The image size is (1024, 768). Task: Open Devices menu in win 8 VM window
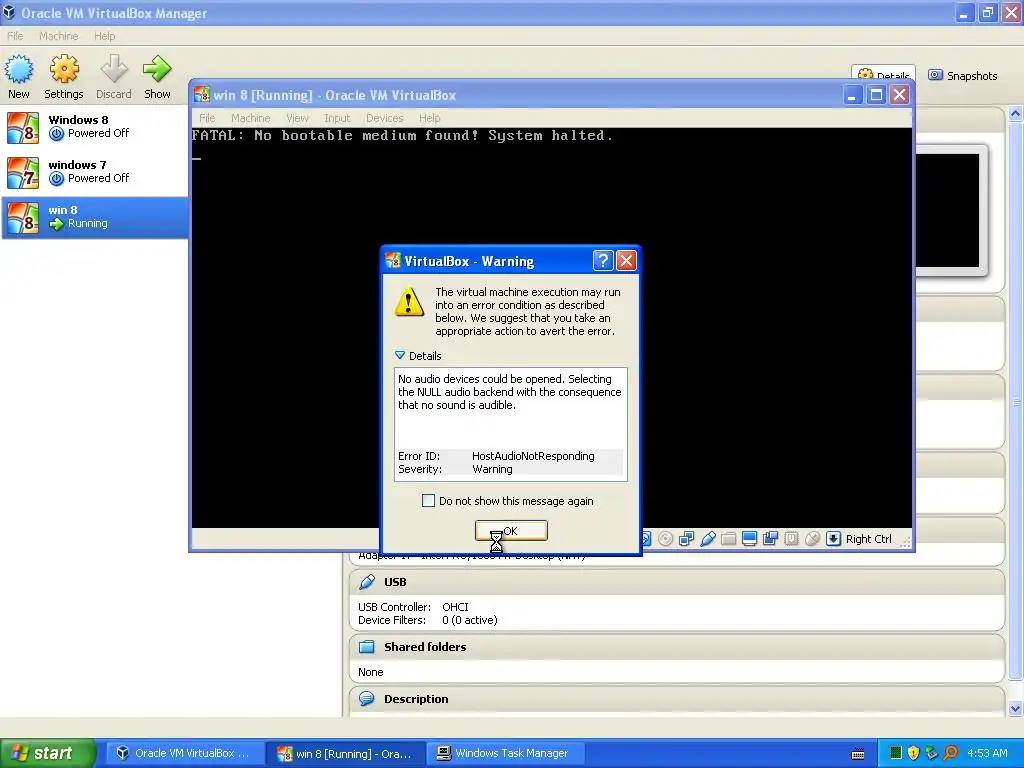pos(385,118)
